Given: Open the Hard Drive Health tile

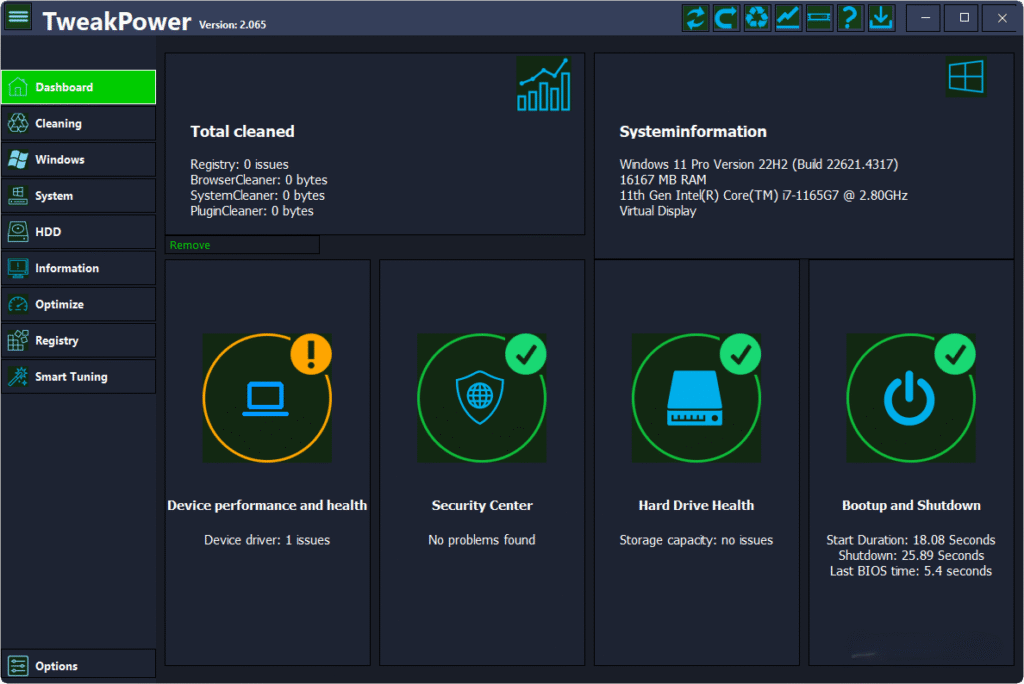Looking at the screenshot, I should click(696, 398).
